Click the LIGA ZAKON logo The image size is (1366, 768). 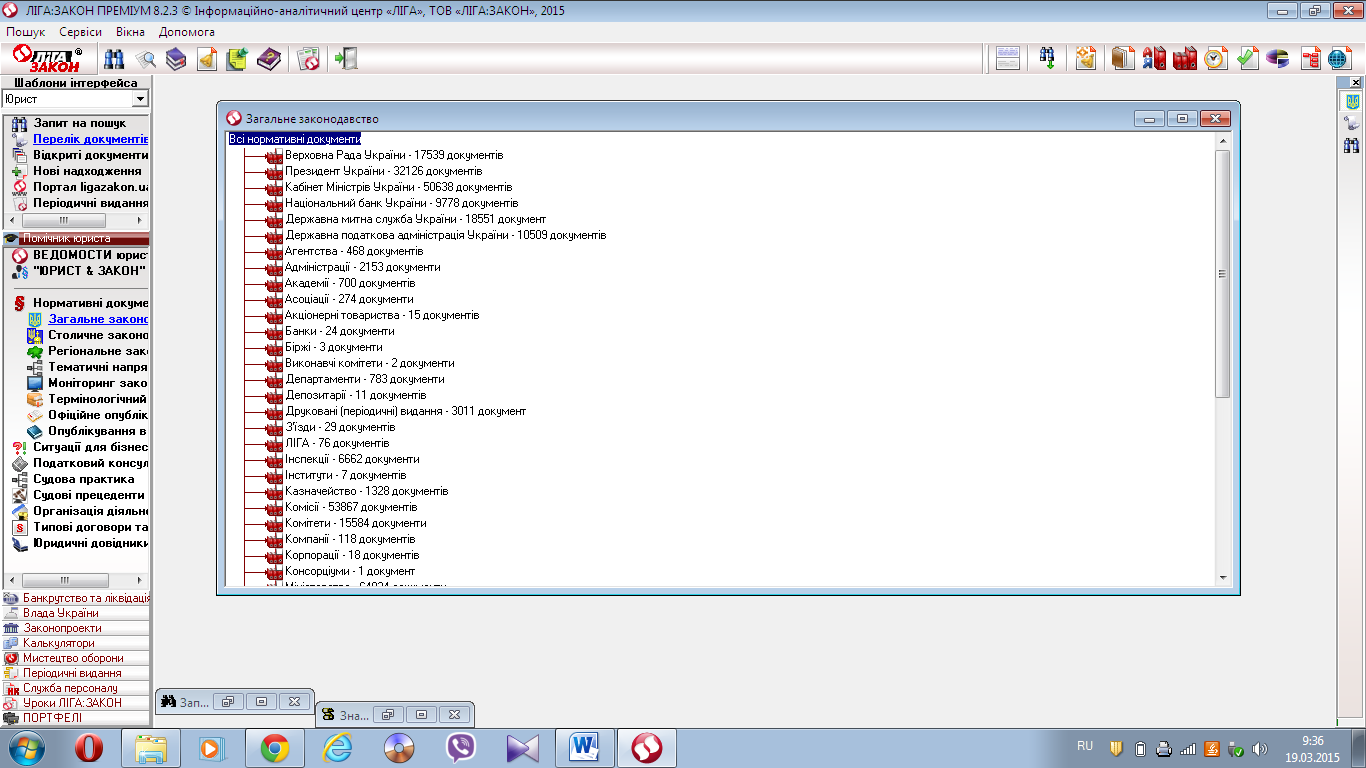point(47,59)
